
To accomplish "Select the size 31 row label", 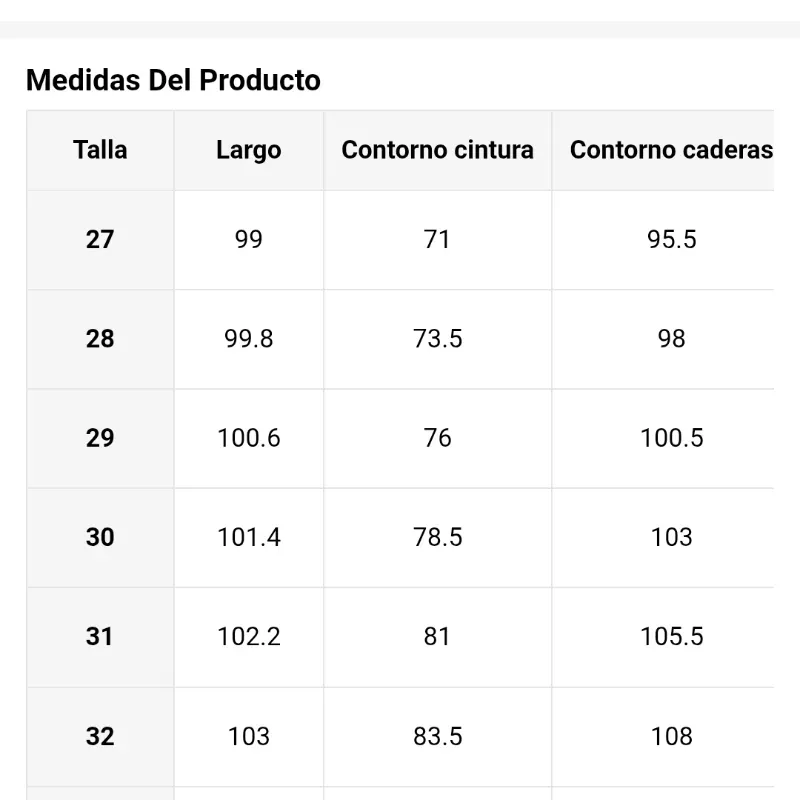I will [100, 636].
